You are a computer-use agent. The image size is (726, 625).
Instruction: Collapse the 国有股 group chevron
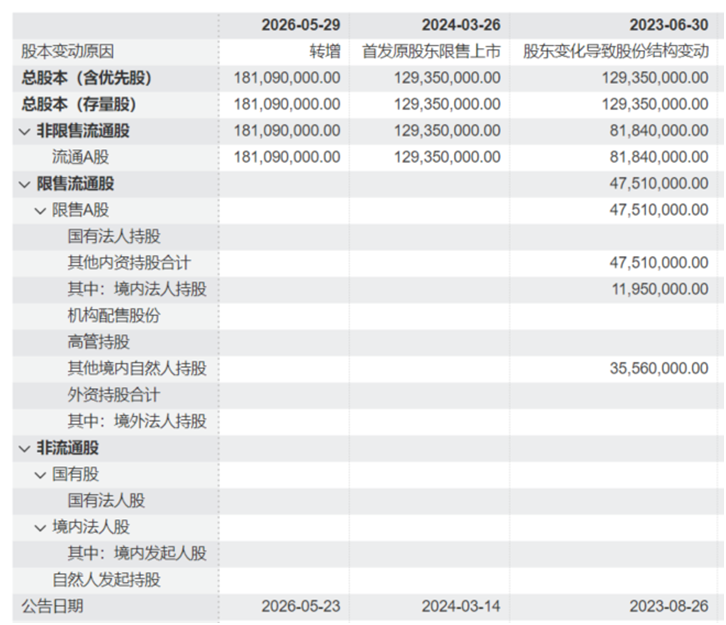[40, 475]
